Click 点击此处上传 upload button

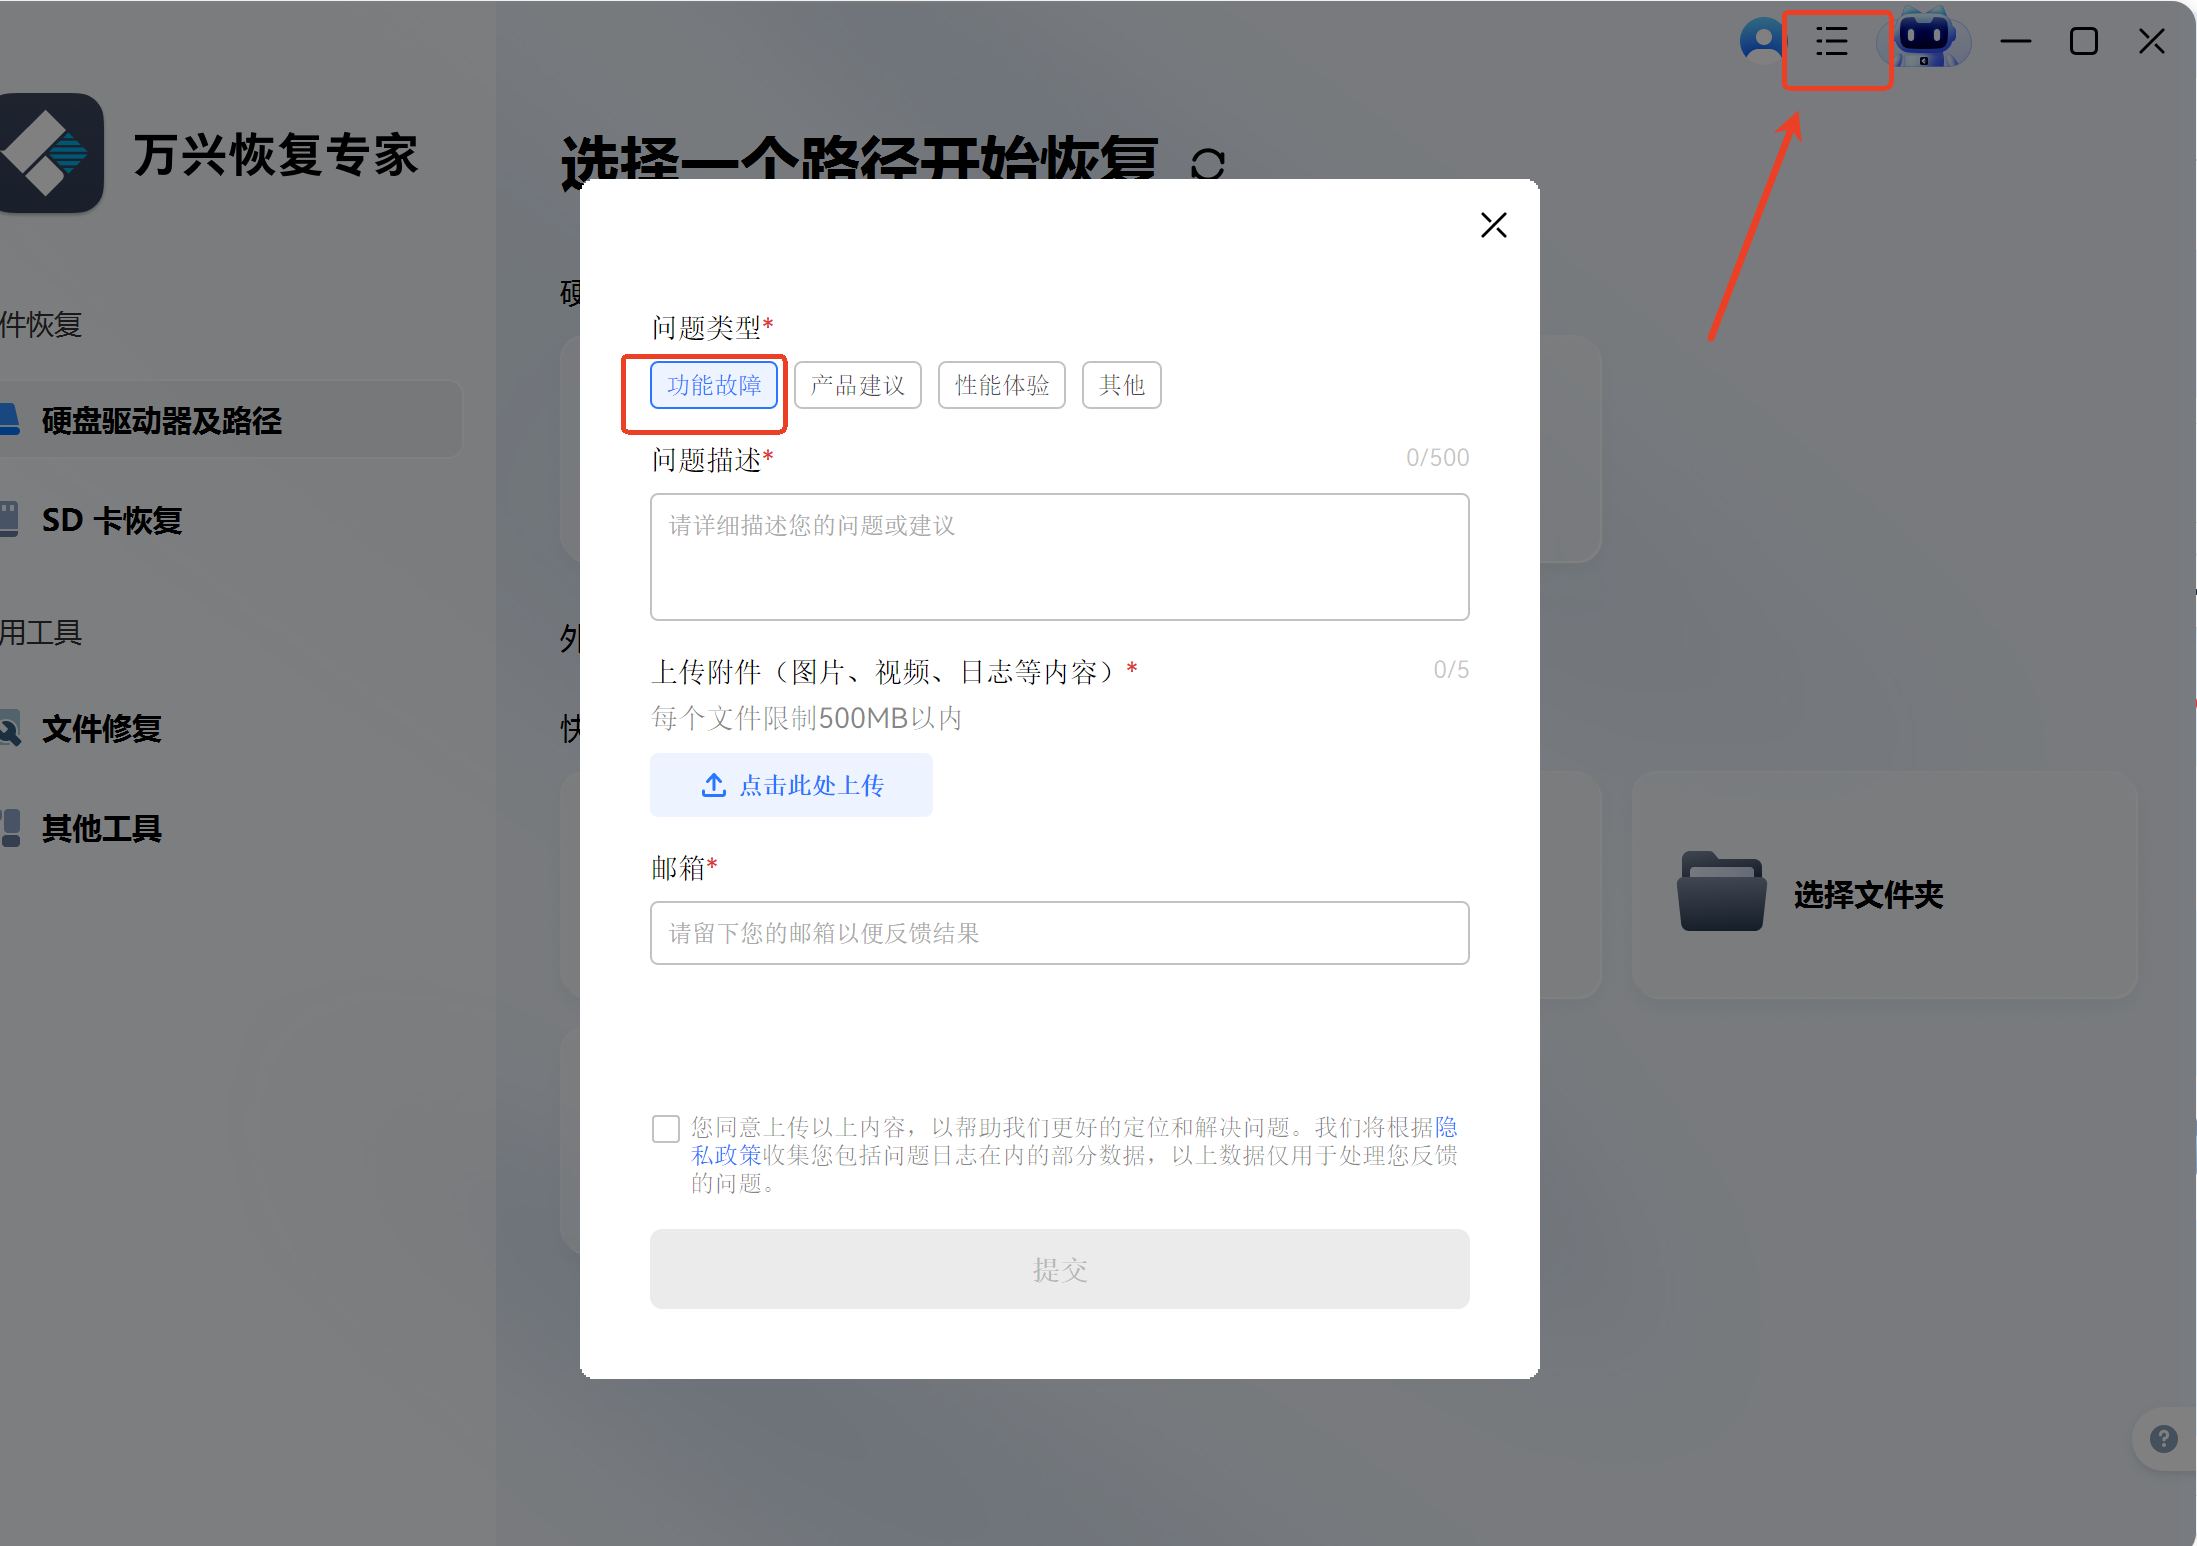point(791,785)
